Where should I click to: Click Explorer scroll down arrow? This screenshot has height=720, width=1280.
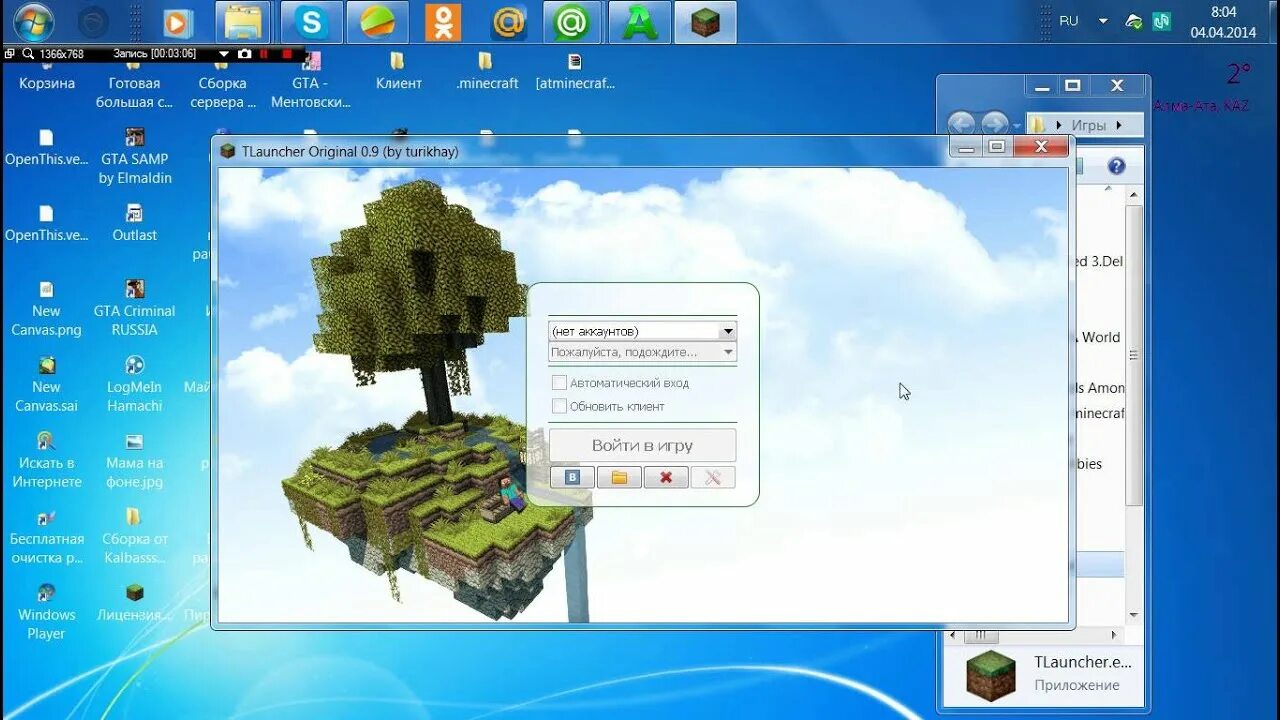[x=1134, y=615]
